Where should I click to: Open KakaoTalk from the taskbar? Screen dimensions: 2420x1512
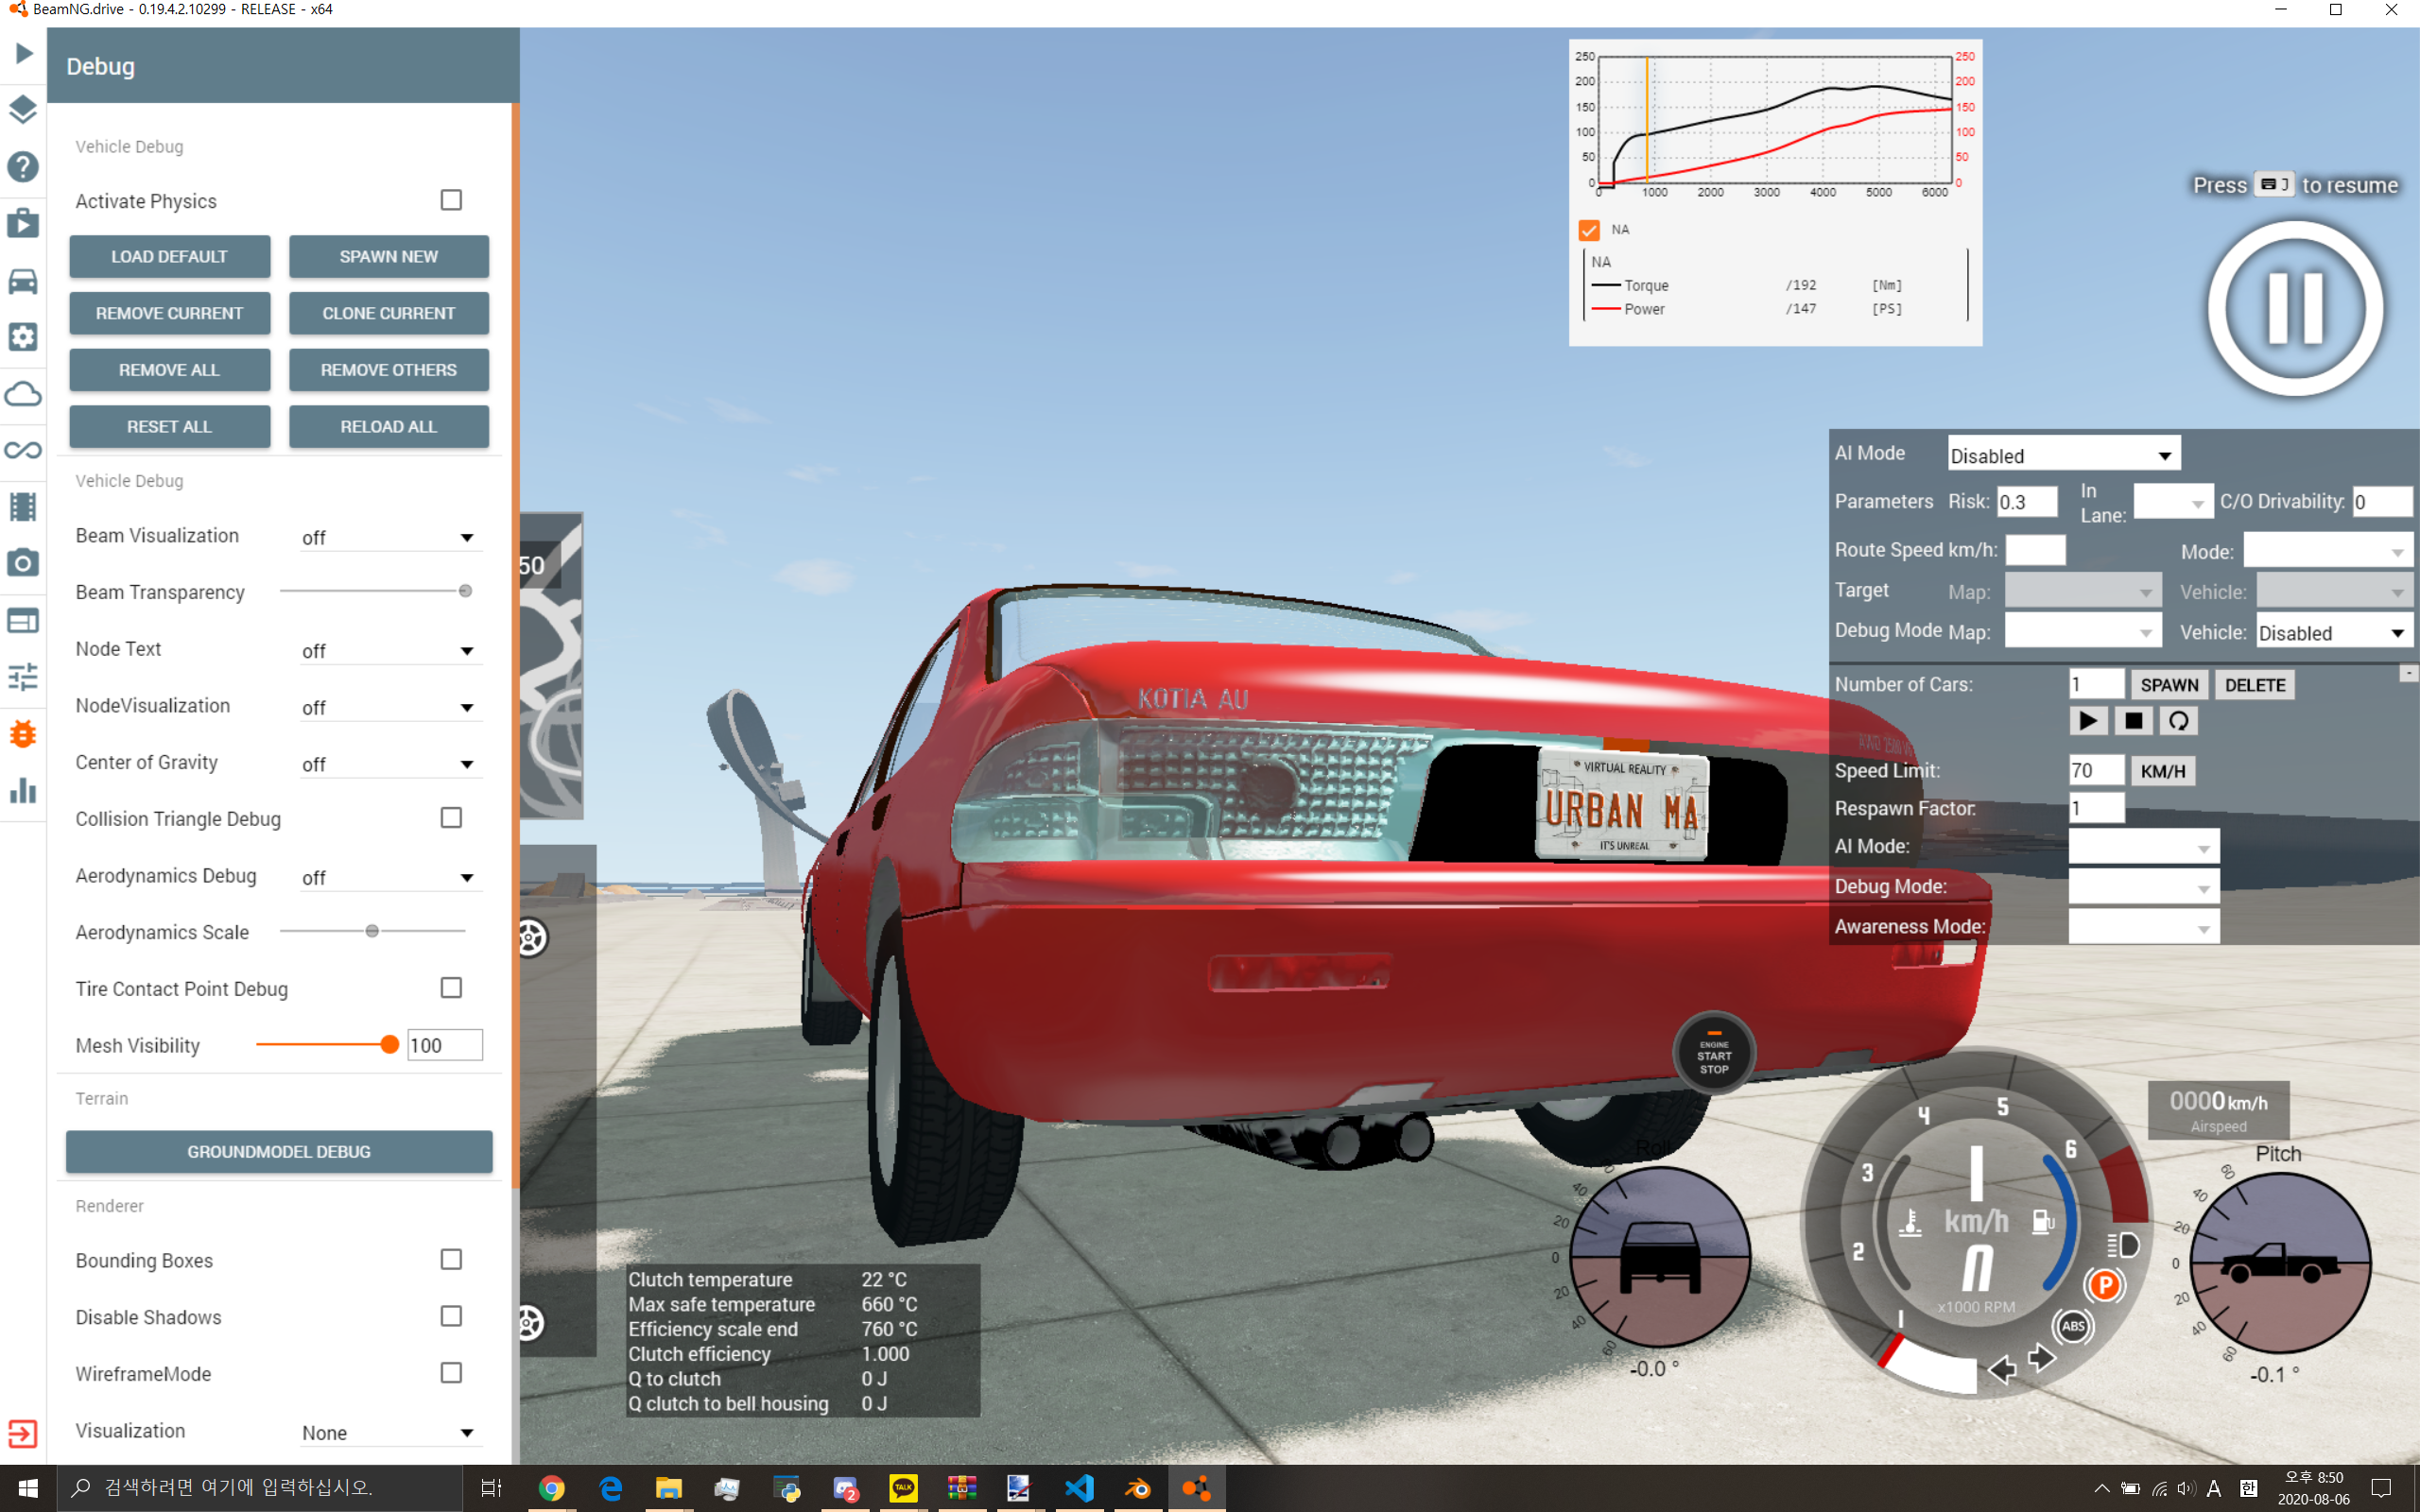point(904,1489)
